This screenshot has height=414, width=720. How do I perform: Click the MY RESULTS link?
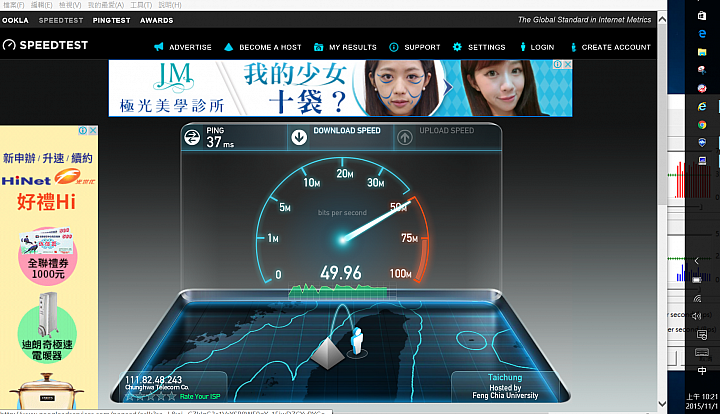coord(353,47)
